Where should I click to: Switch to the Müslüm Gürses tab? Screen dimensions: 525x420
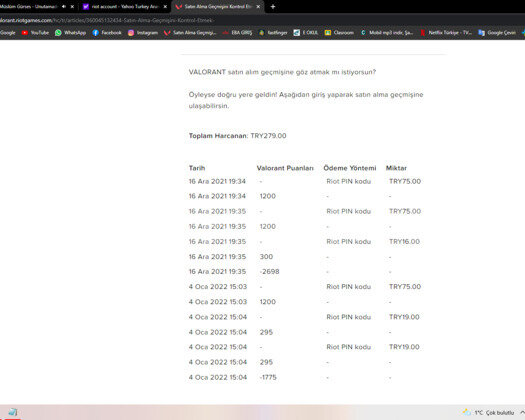[x=28, y=6]
